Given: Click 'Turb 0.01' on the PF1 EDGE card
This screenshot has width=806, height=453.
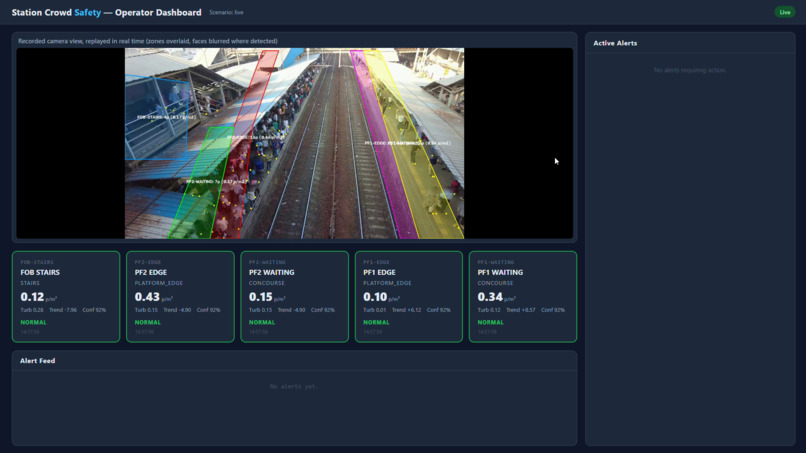Looking at the screenshot, I should coord(375,310).
